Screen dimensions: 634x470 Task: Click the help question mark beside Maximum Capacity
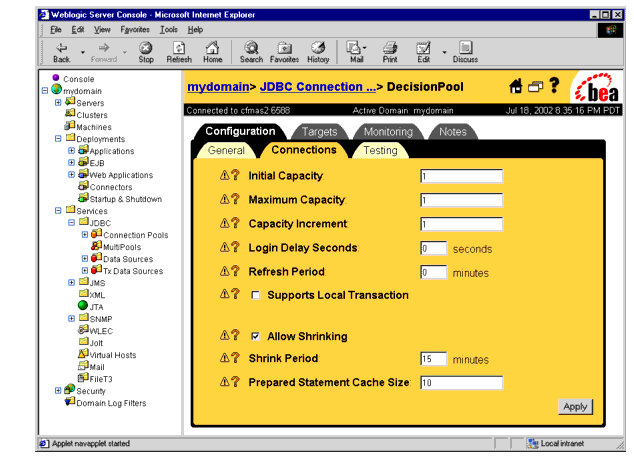click(235, 199)
